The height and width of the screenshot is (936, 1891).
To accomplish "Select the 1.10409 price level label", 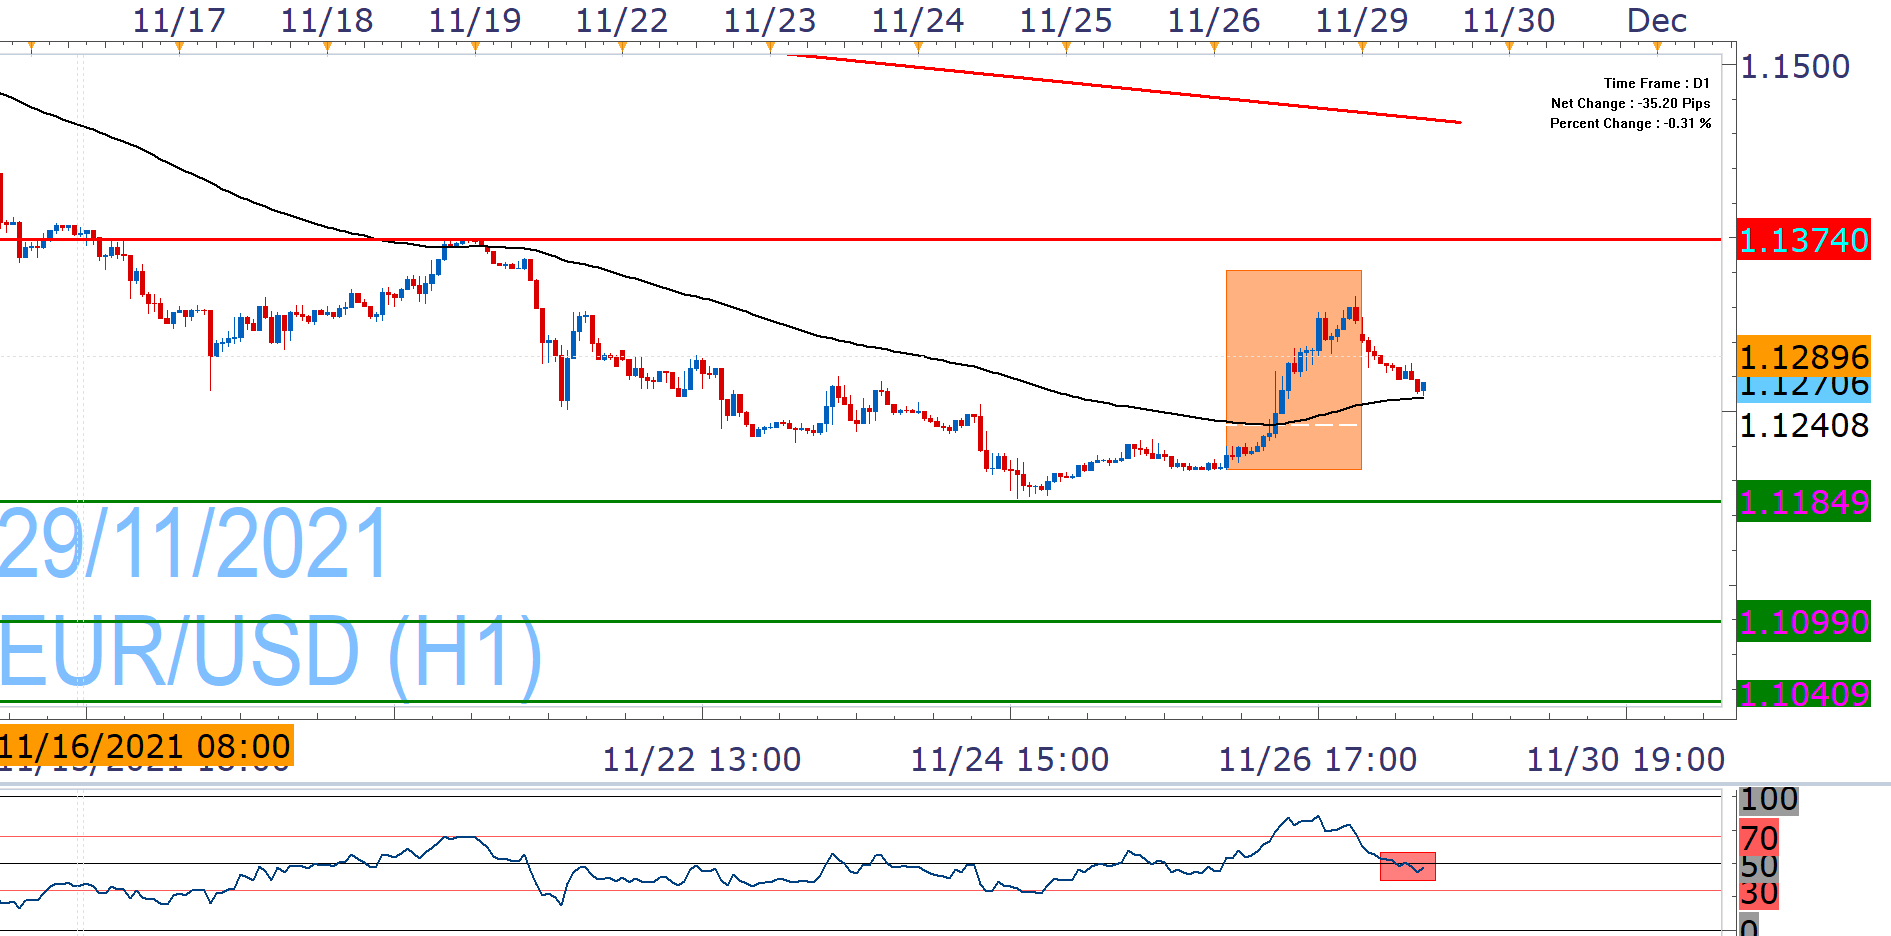I will point(1803,692).
